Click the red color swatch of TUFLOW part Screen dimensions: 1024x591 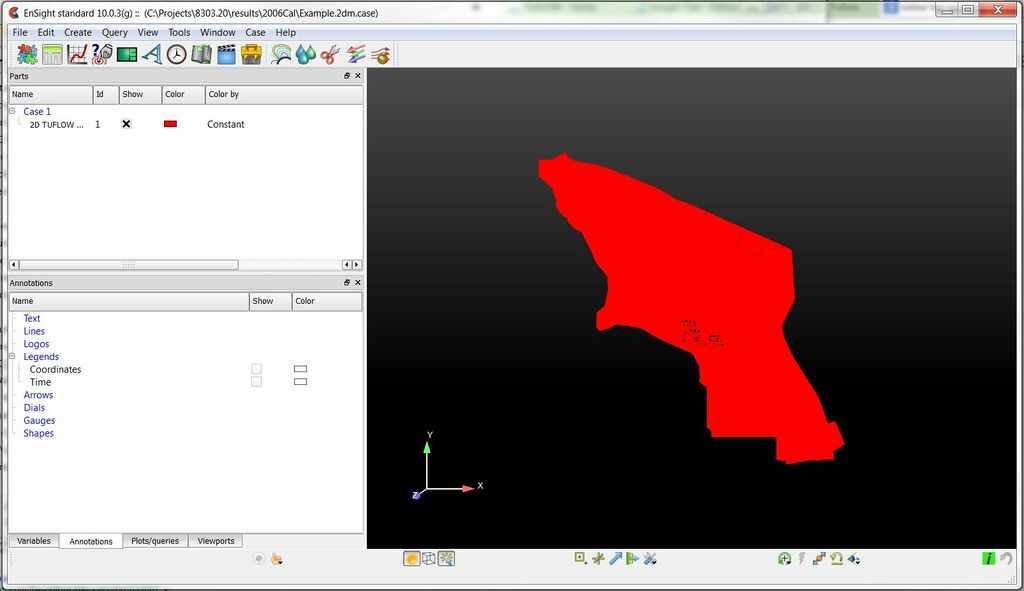coord(170,124)
